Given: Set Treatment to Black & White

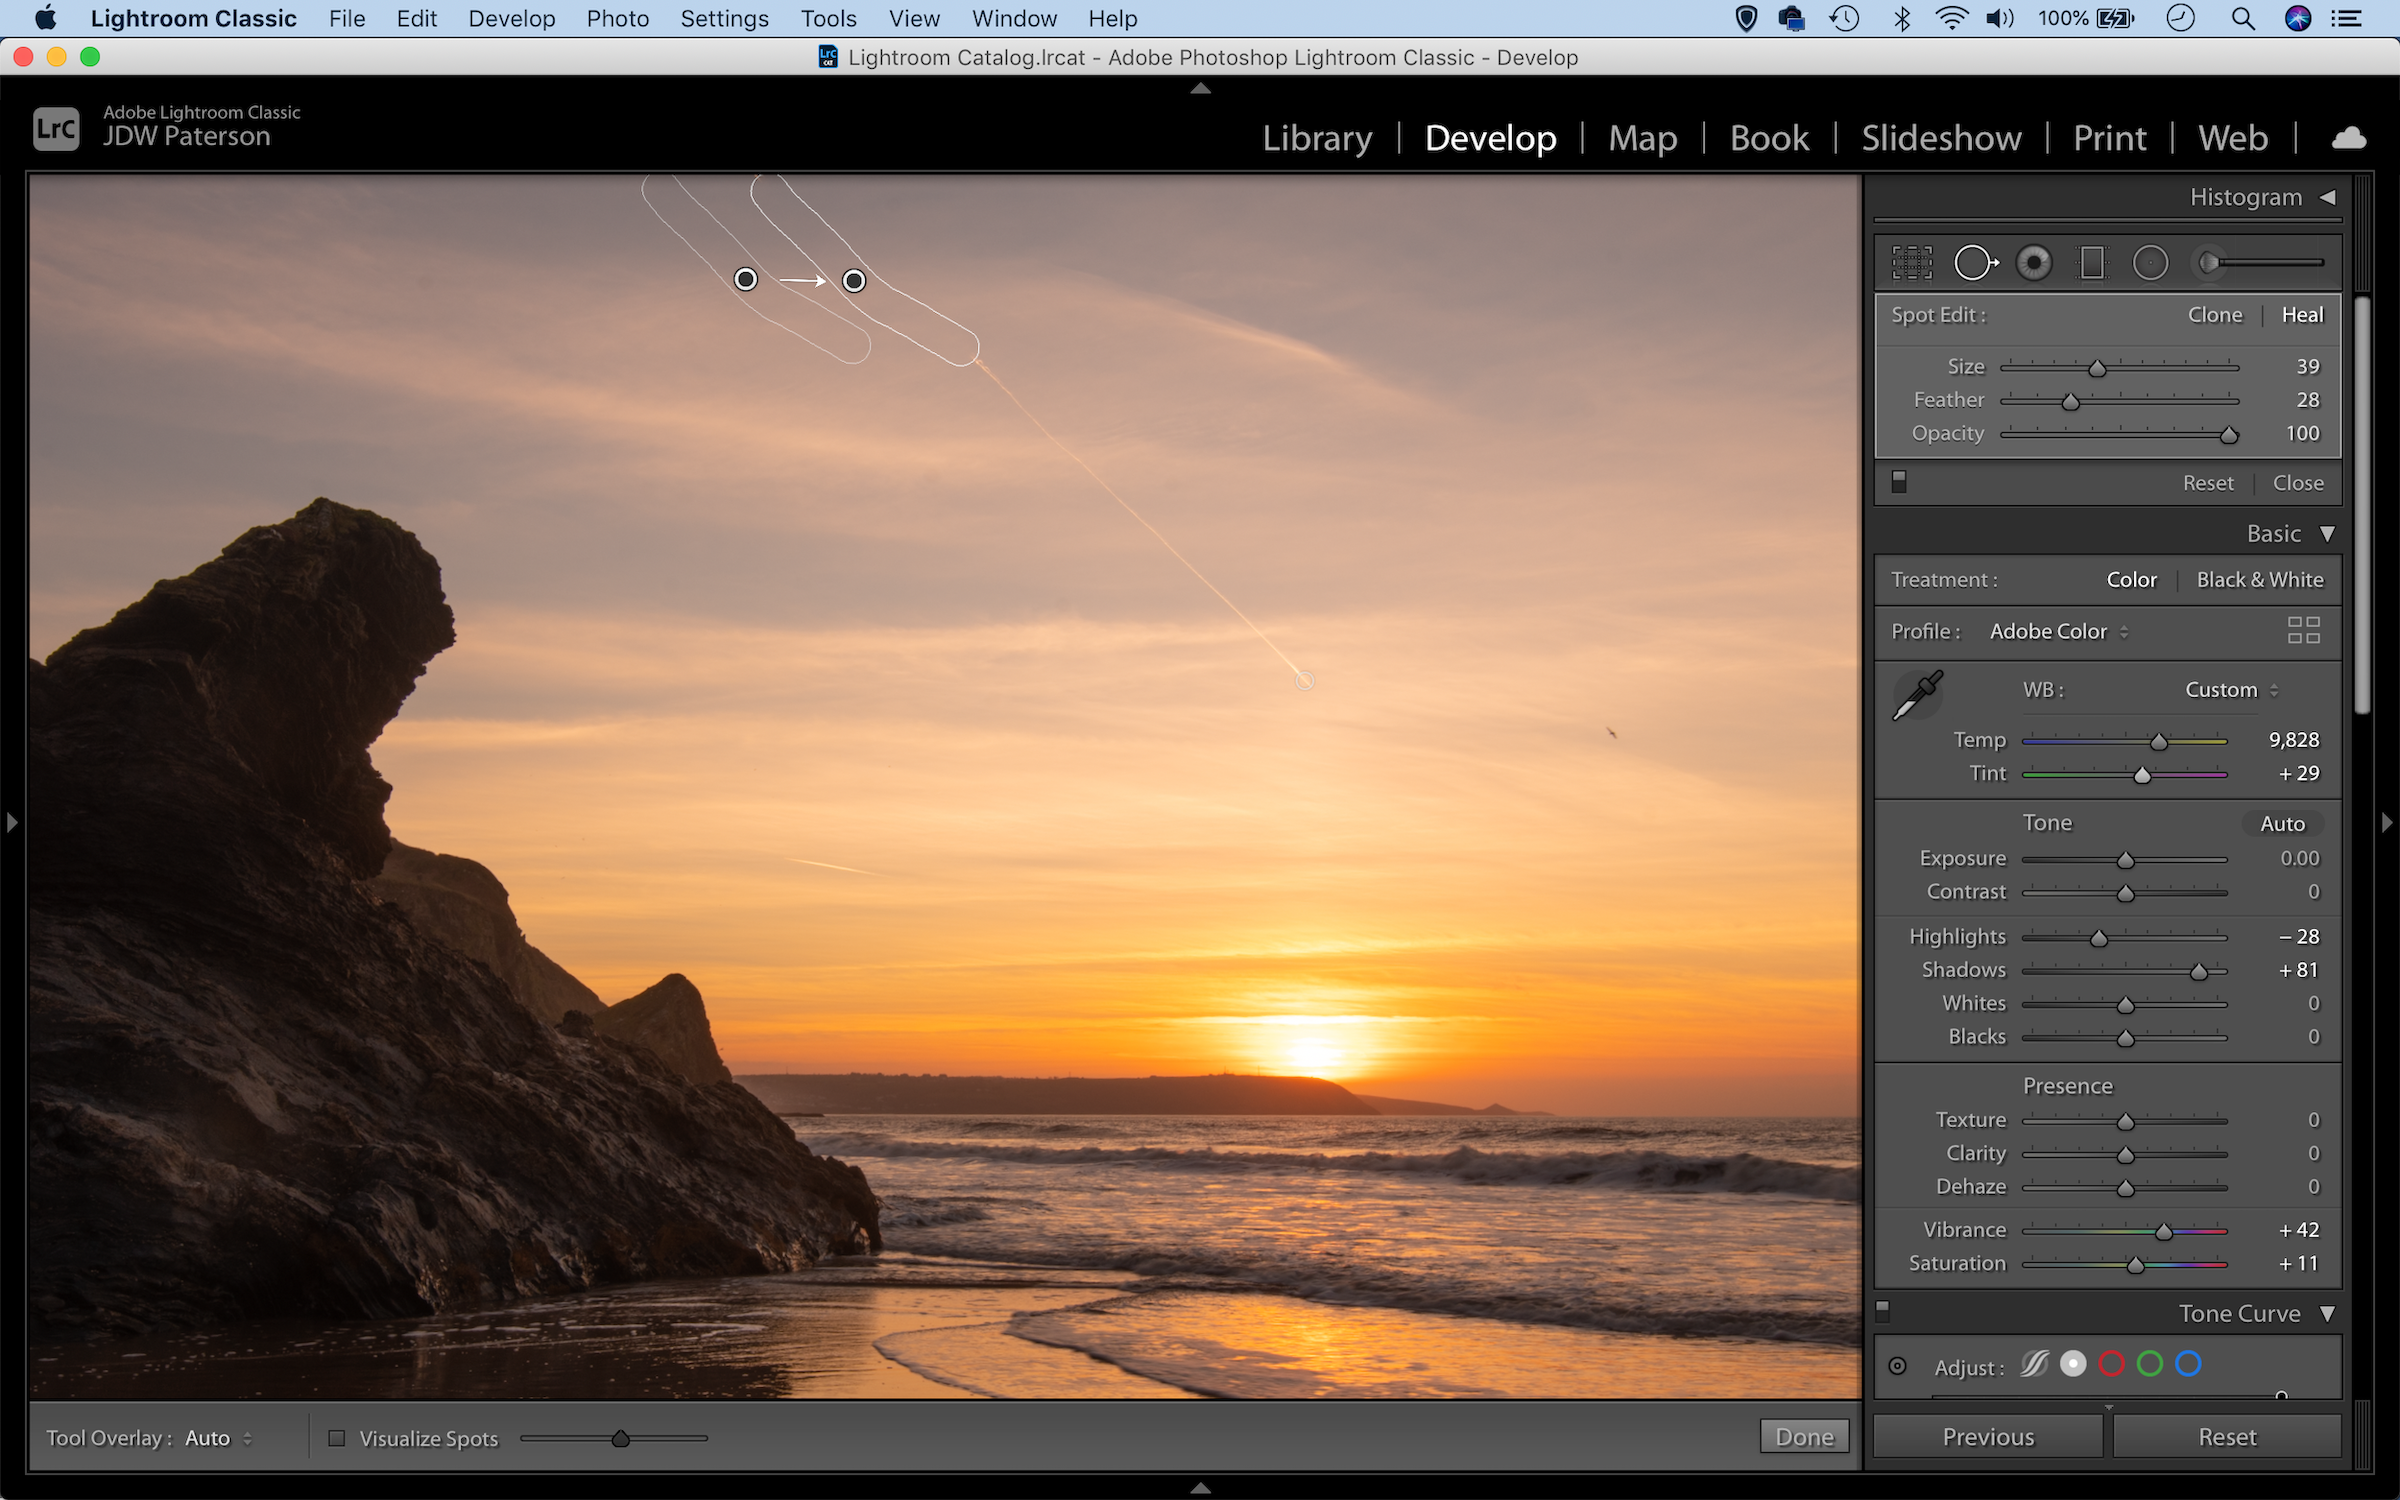Looking at the screenshot, I should point(2260,580).
